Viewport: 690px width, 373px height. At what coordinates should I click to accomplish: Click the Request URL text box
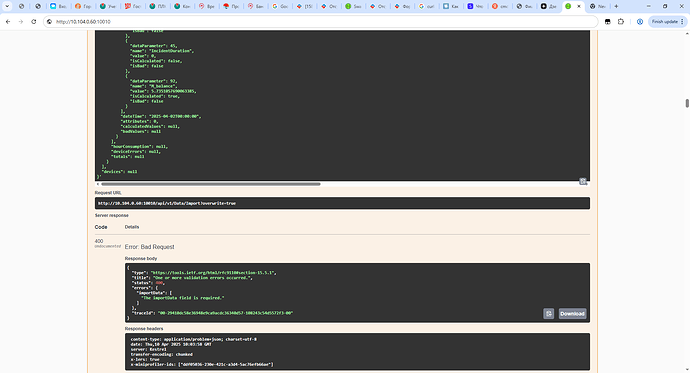pyautogui.click(x=342, y=203)
